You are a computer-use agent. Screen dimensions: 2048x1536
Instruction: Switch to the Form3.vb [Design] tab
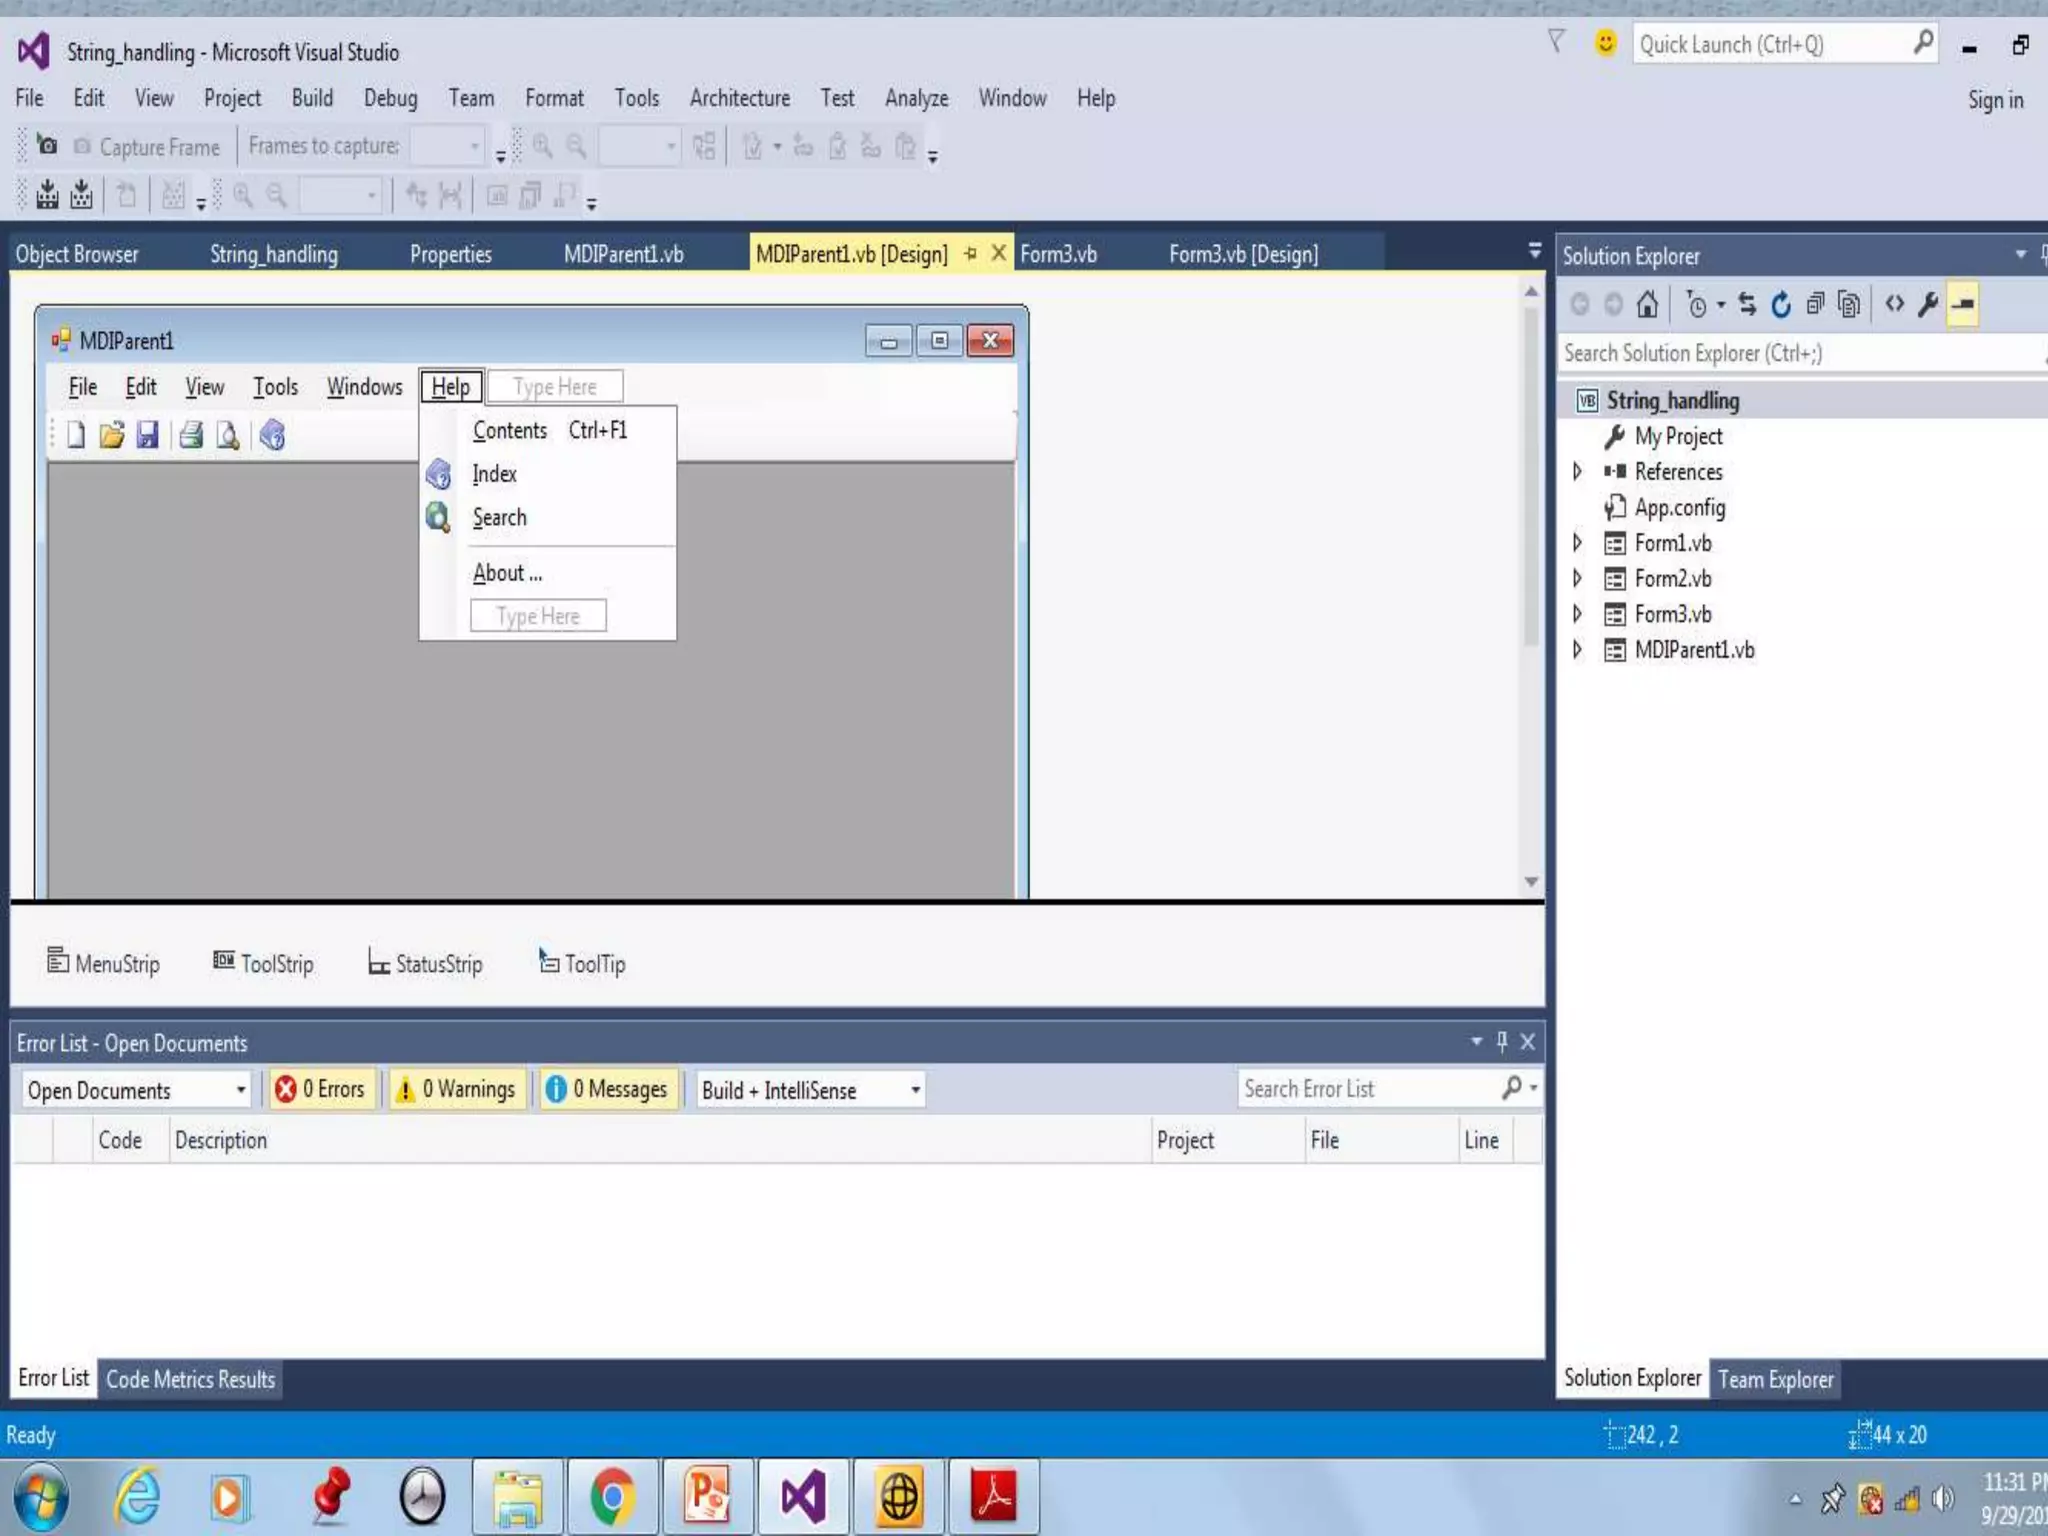tap(1243, 254)
